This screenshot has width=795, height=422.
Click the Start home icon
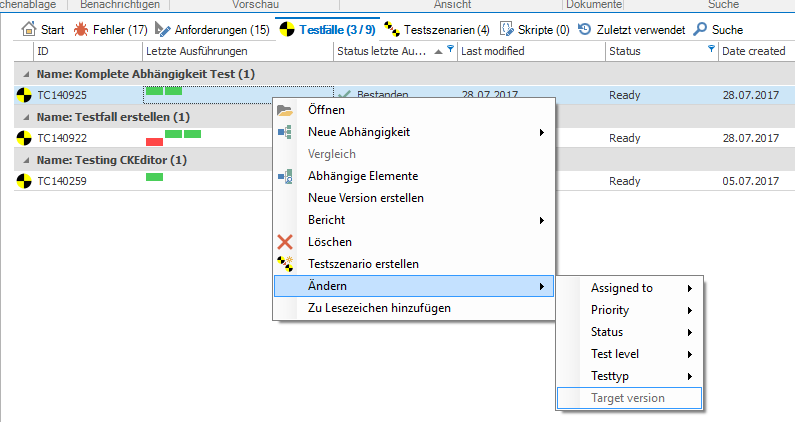pos(28,30)
